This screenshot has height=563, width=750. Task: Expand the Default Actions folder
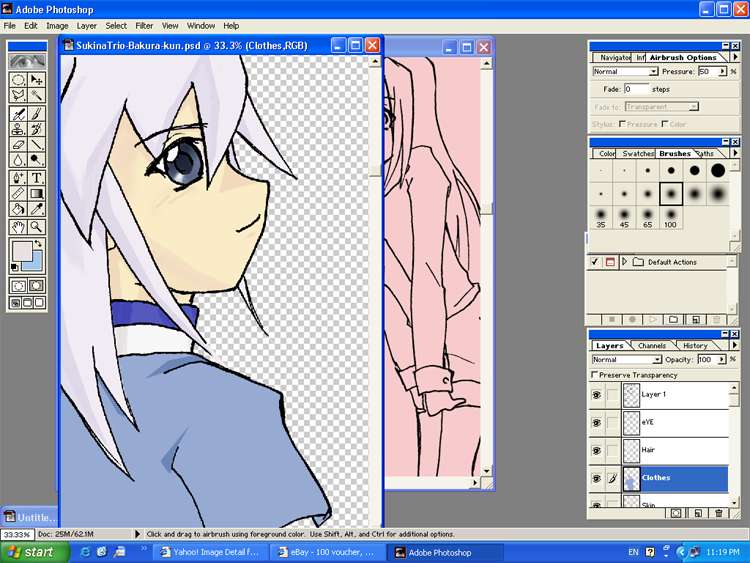(x=624, y=262)
